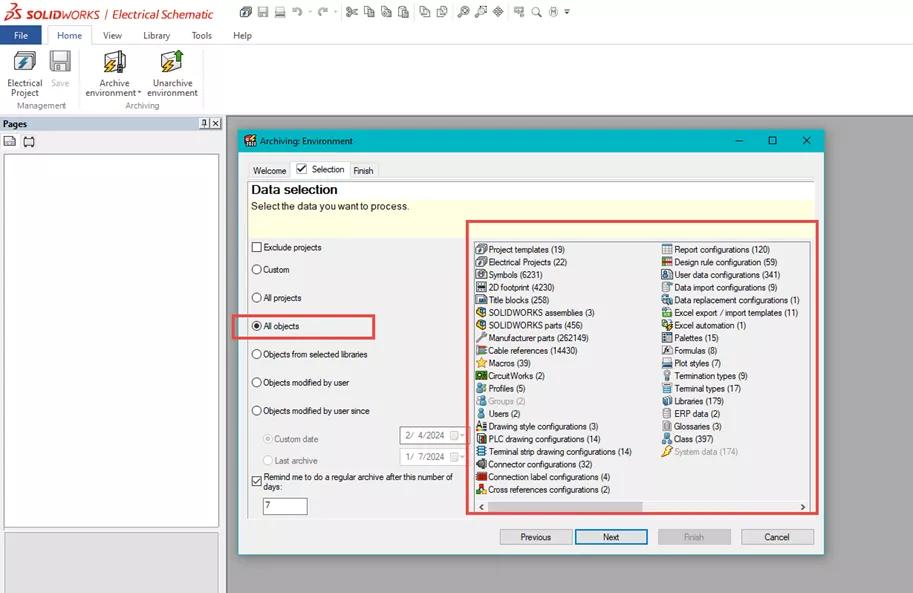
Task: Go to the Welcome wizard tab
Action: pyautogui.click(x=270, y=171)
